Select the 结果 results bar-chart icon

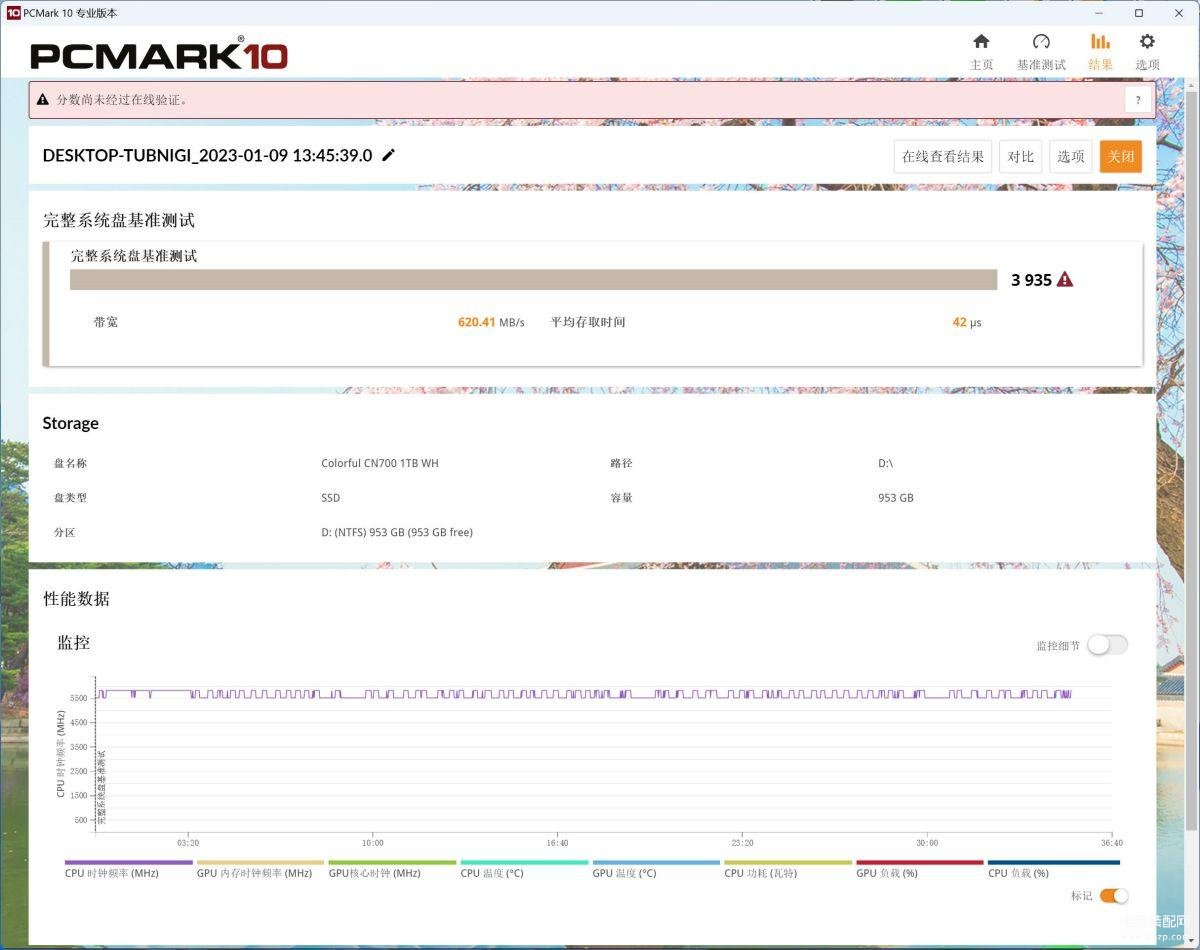pos(1100,41)
